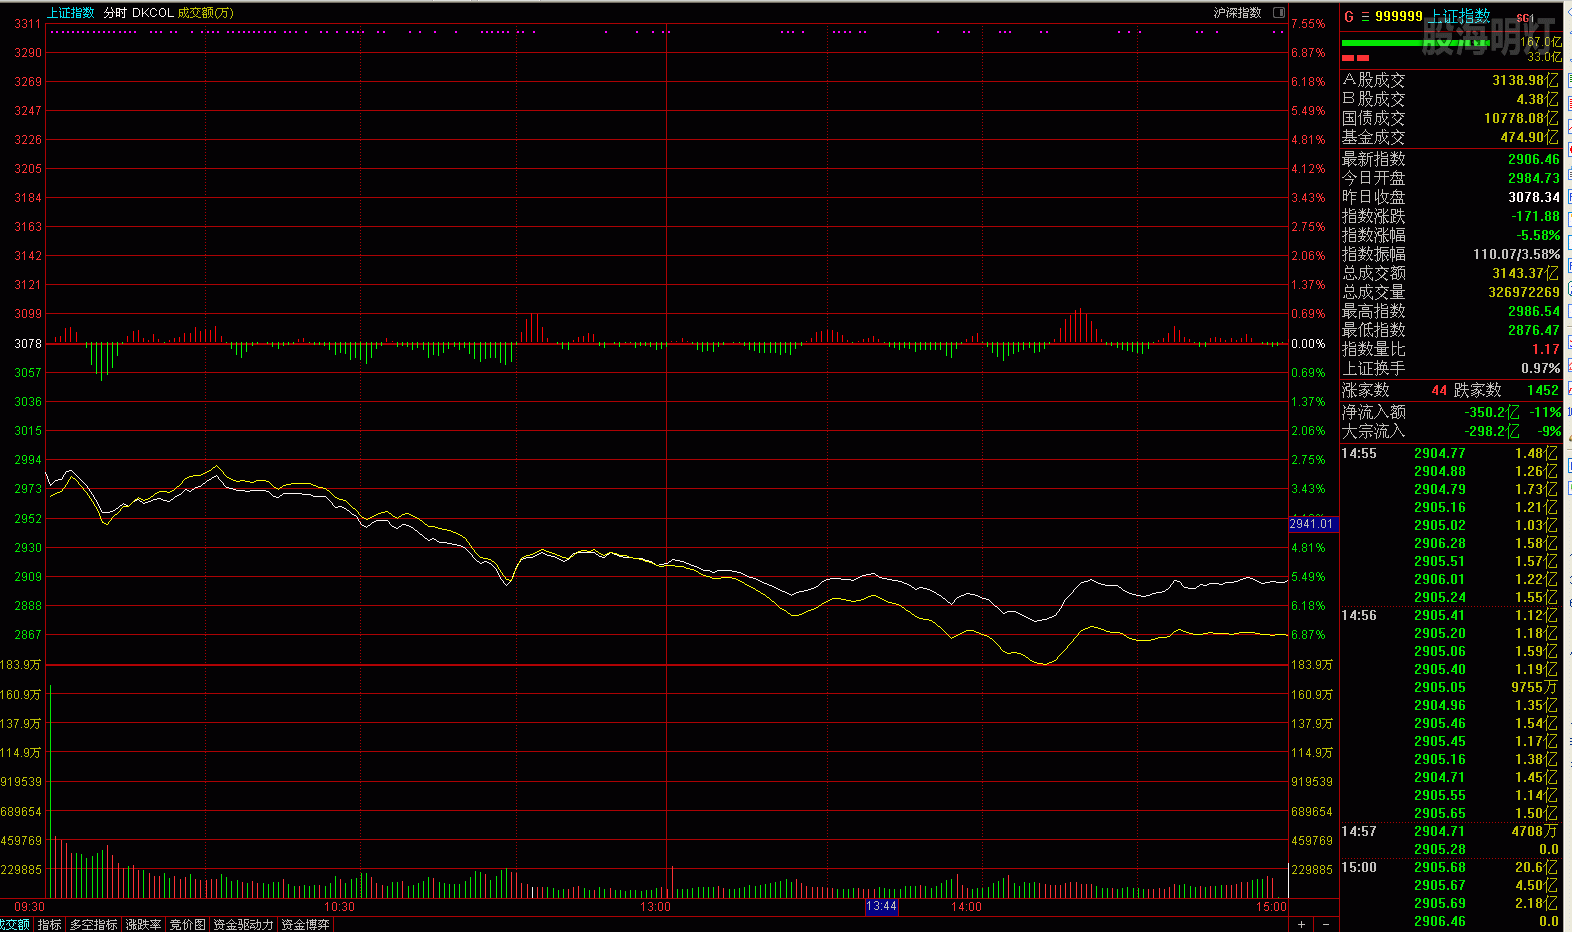Click the 指数振幅 value 110.07/3.58%
The width and height of the screenshot is (1572, 932).
click(x=1516, y=254)
